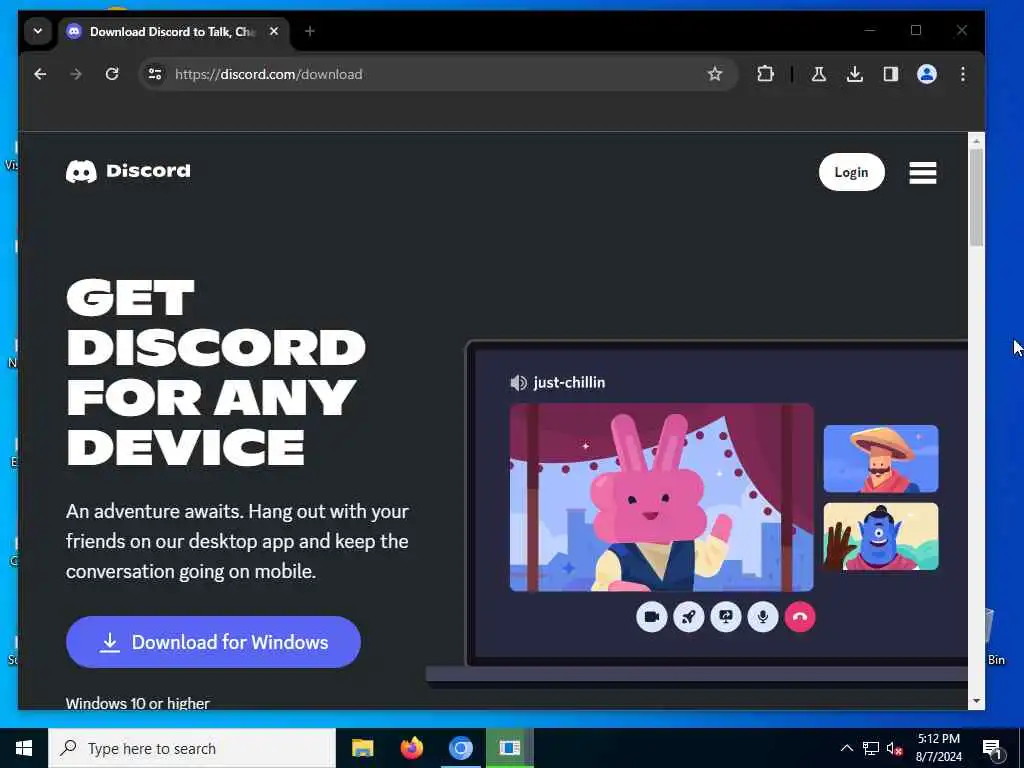Show hidden system tray icons

pyautogui.click(x=846, y=748)
